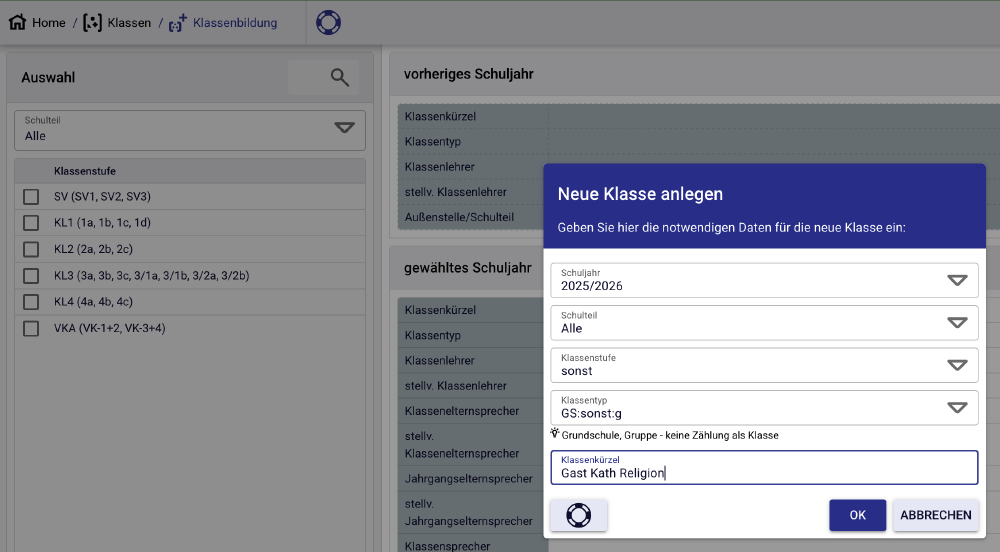Check the SV (SV1, SV2, SV3) checkbox

[x=31, y=197]
